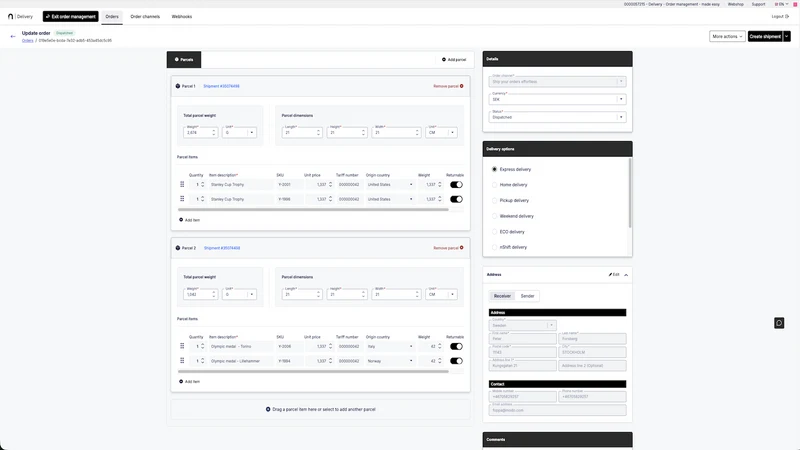The height and width of the screenshot is (450, 800).
Task: Select ECO delivery radio option
Action: [494, 232]
